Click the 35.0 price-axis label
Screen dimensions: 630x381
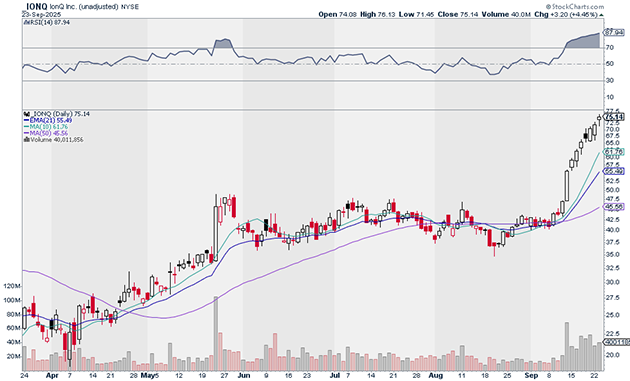point(612,254)
